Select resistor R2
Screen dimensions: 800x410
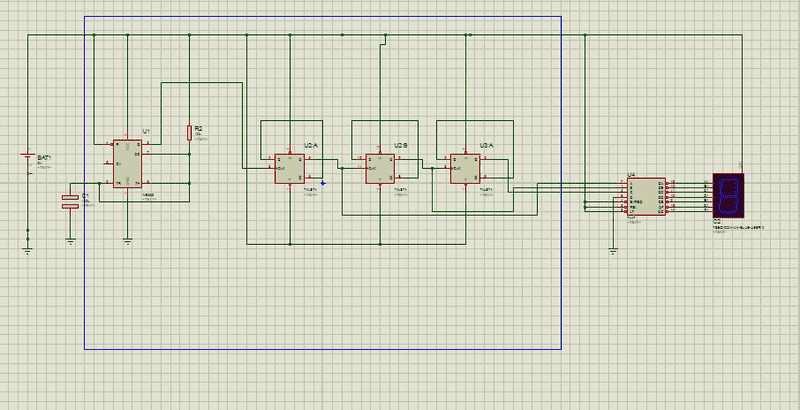click(189, 132)
